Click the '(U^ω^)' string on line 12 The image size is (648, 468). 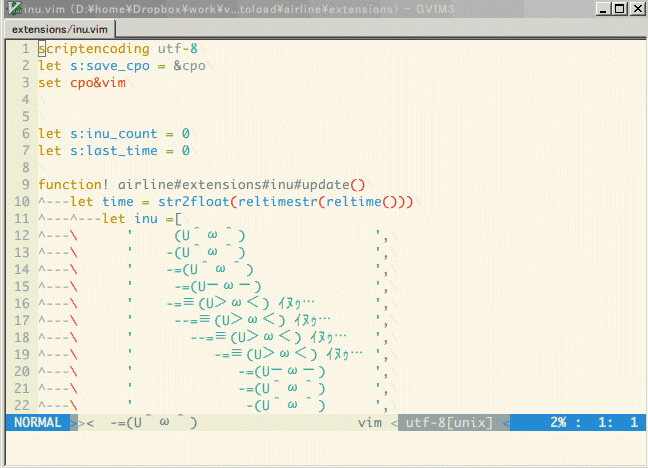click(210, 235)
